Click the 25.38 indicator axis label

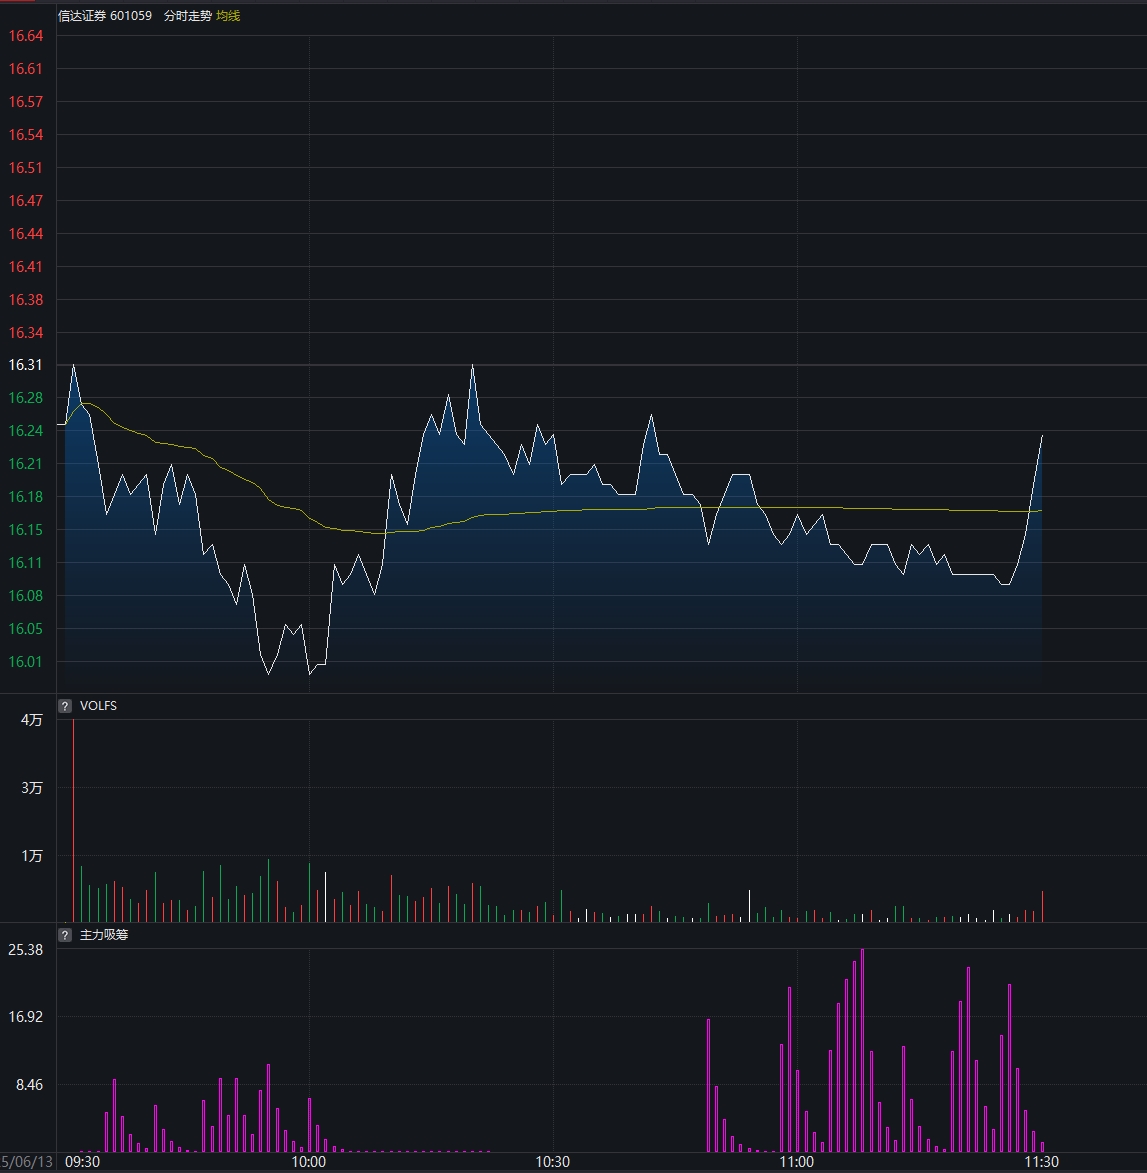pyautogui.click(x=25, y=949)
